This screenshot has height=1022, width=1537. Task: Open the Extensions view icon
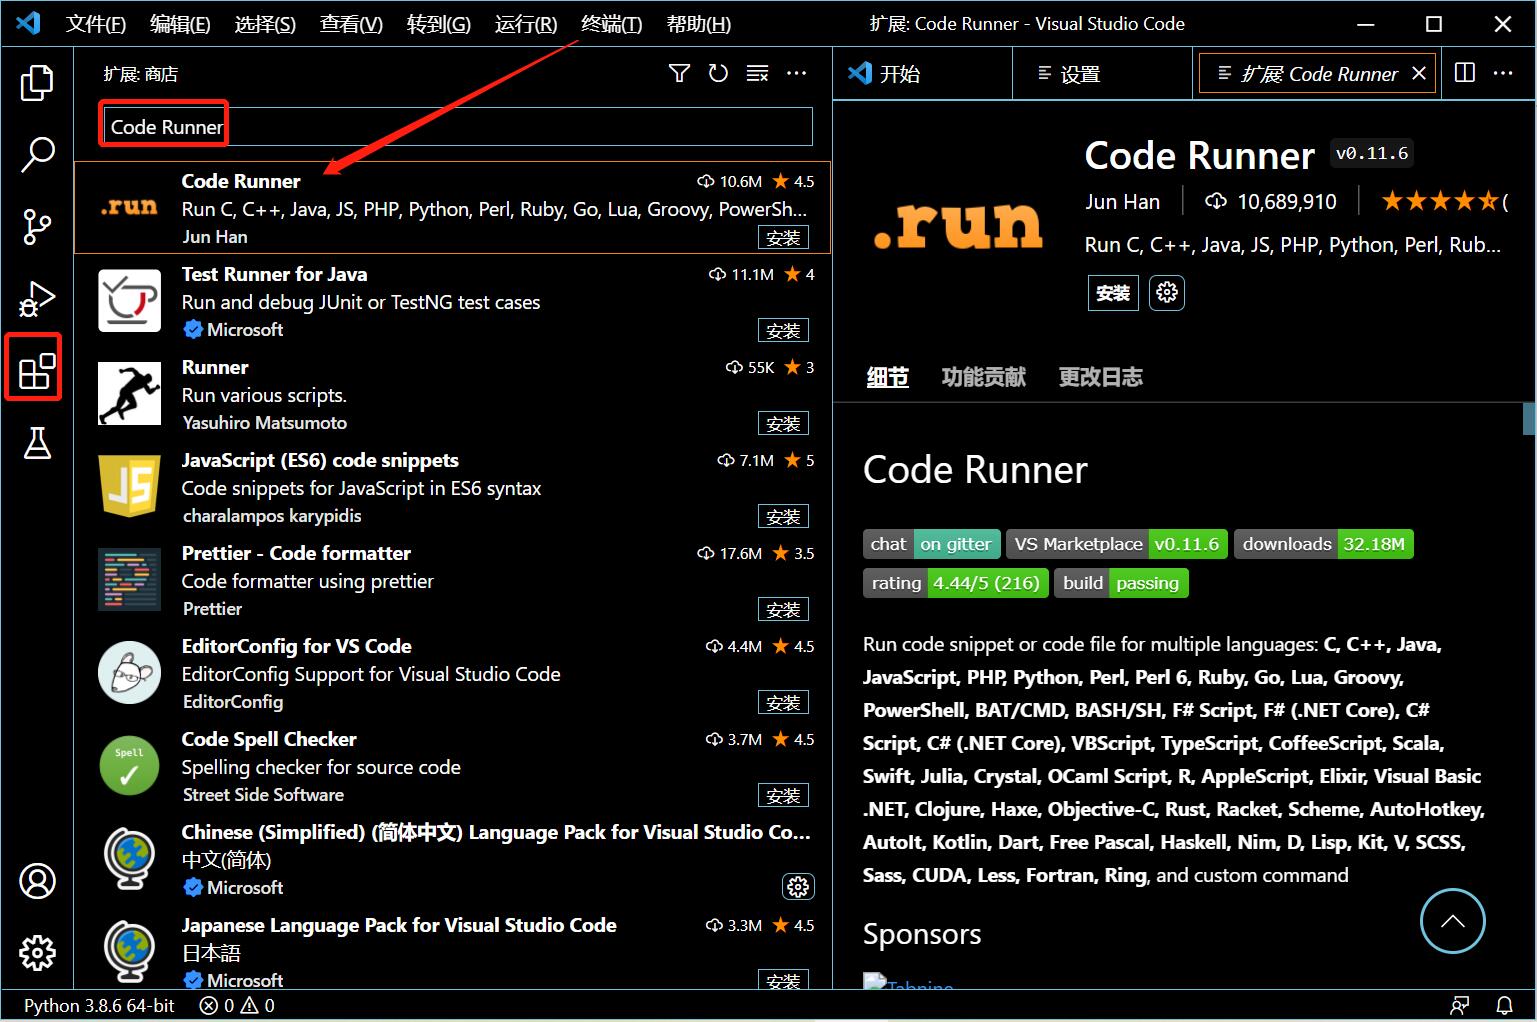(37, 371)
